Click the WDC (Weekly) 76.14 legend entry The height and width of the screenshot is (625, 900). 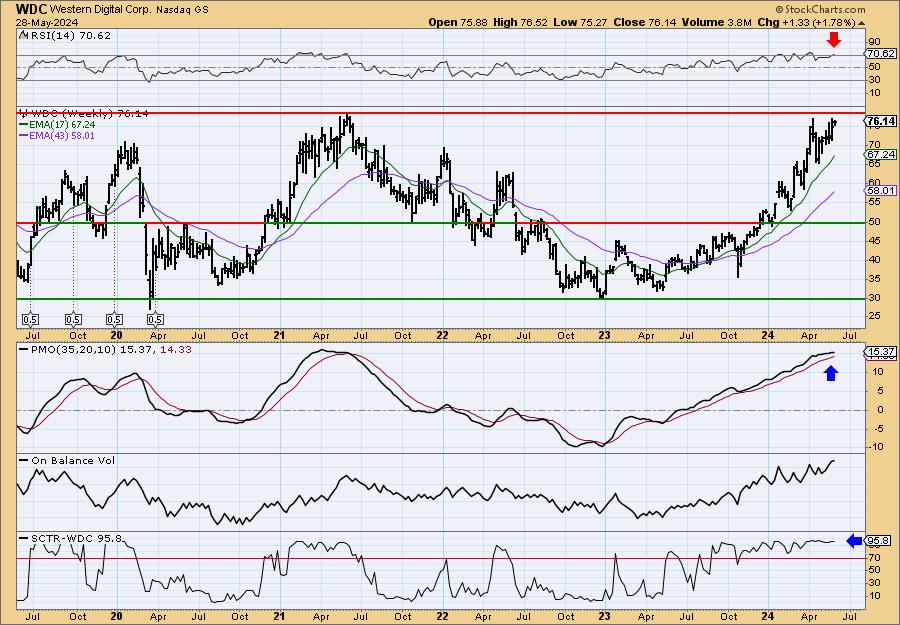[x=84, y=114]
